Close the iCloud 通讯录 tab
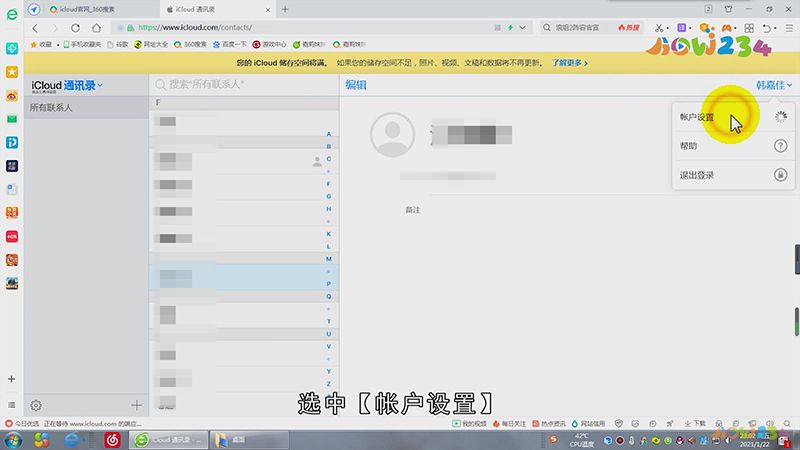Viewport: 800px width, 450px height. tap(268, 10)
